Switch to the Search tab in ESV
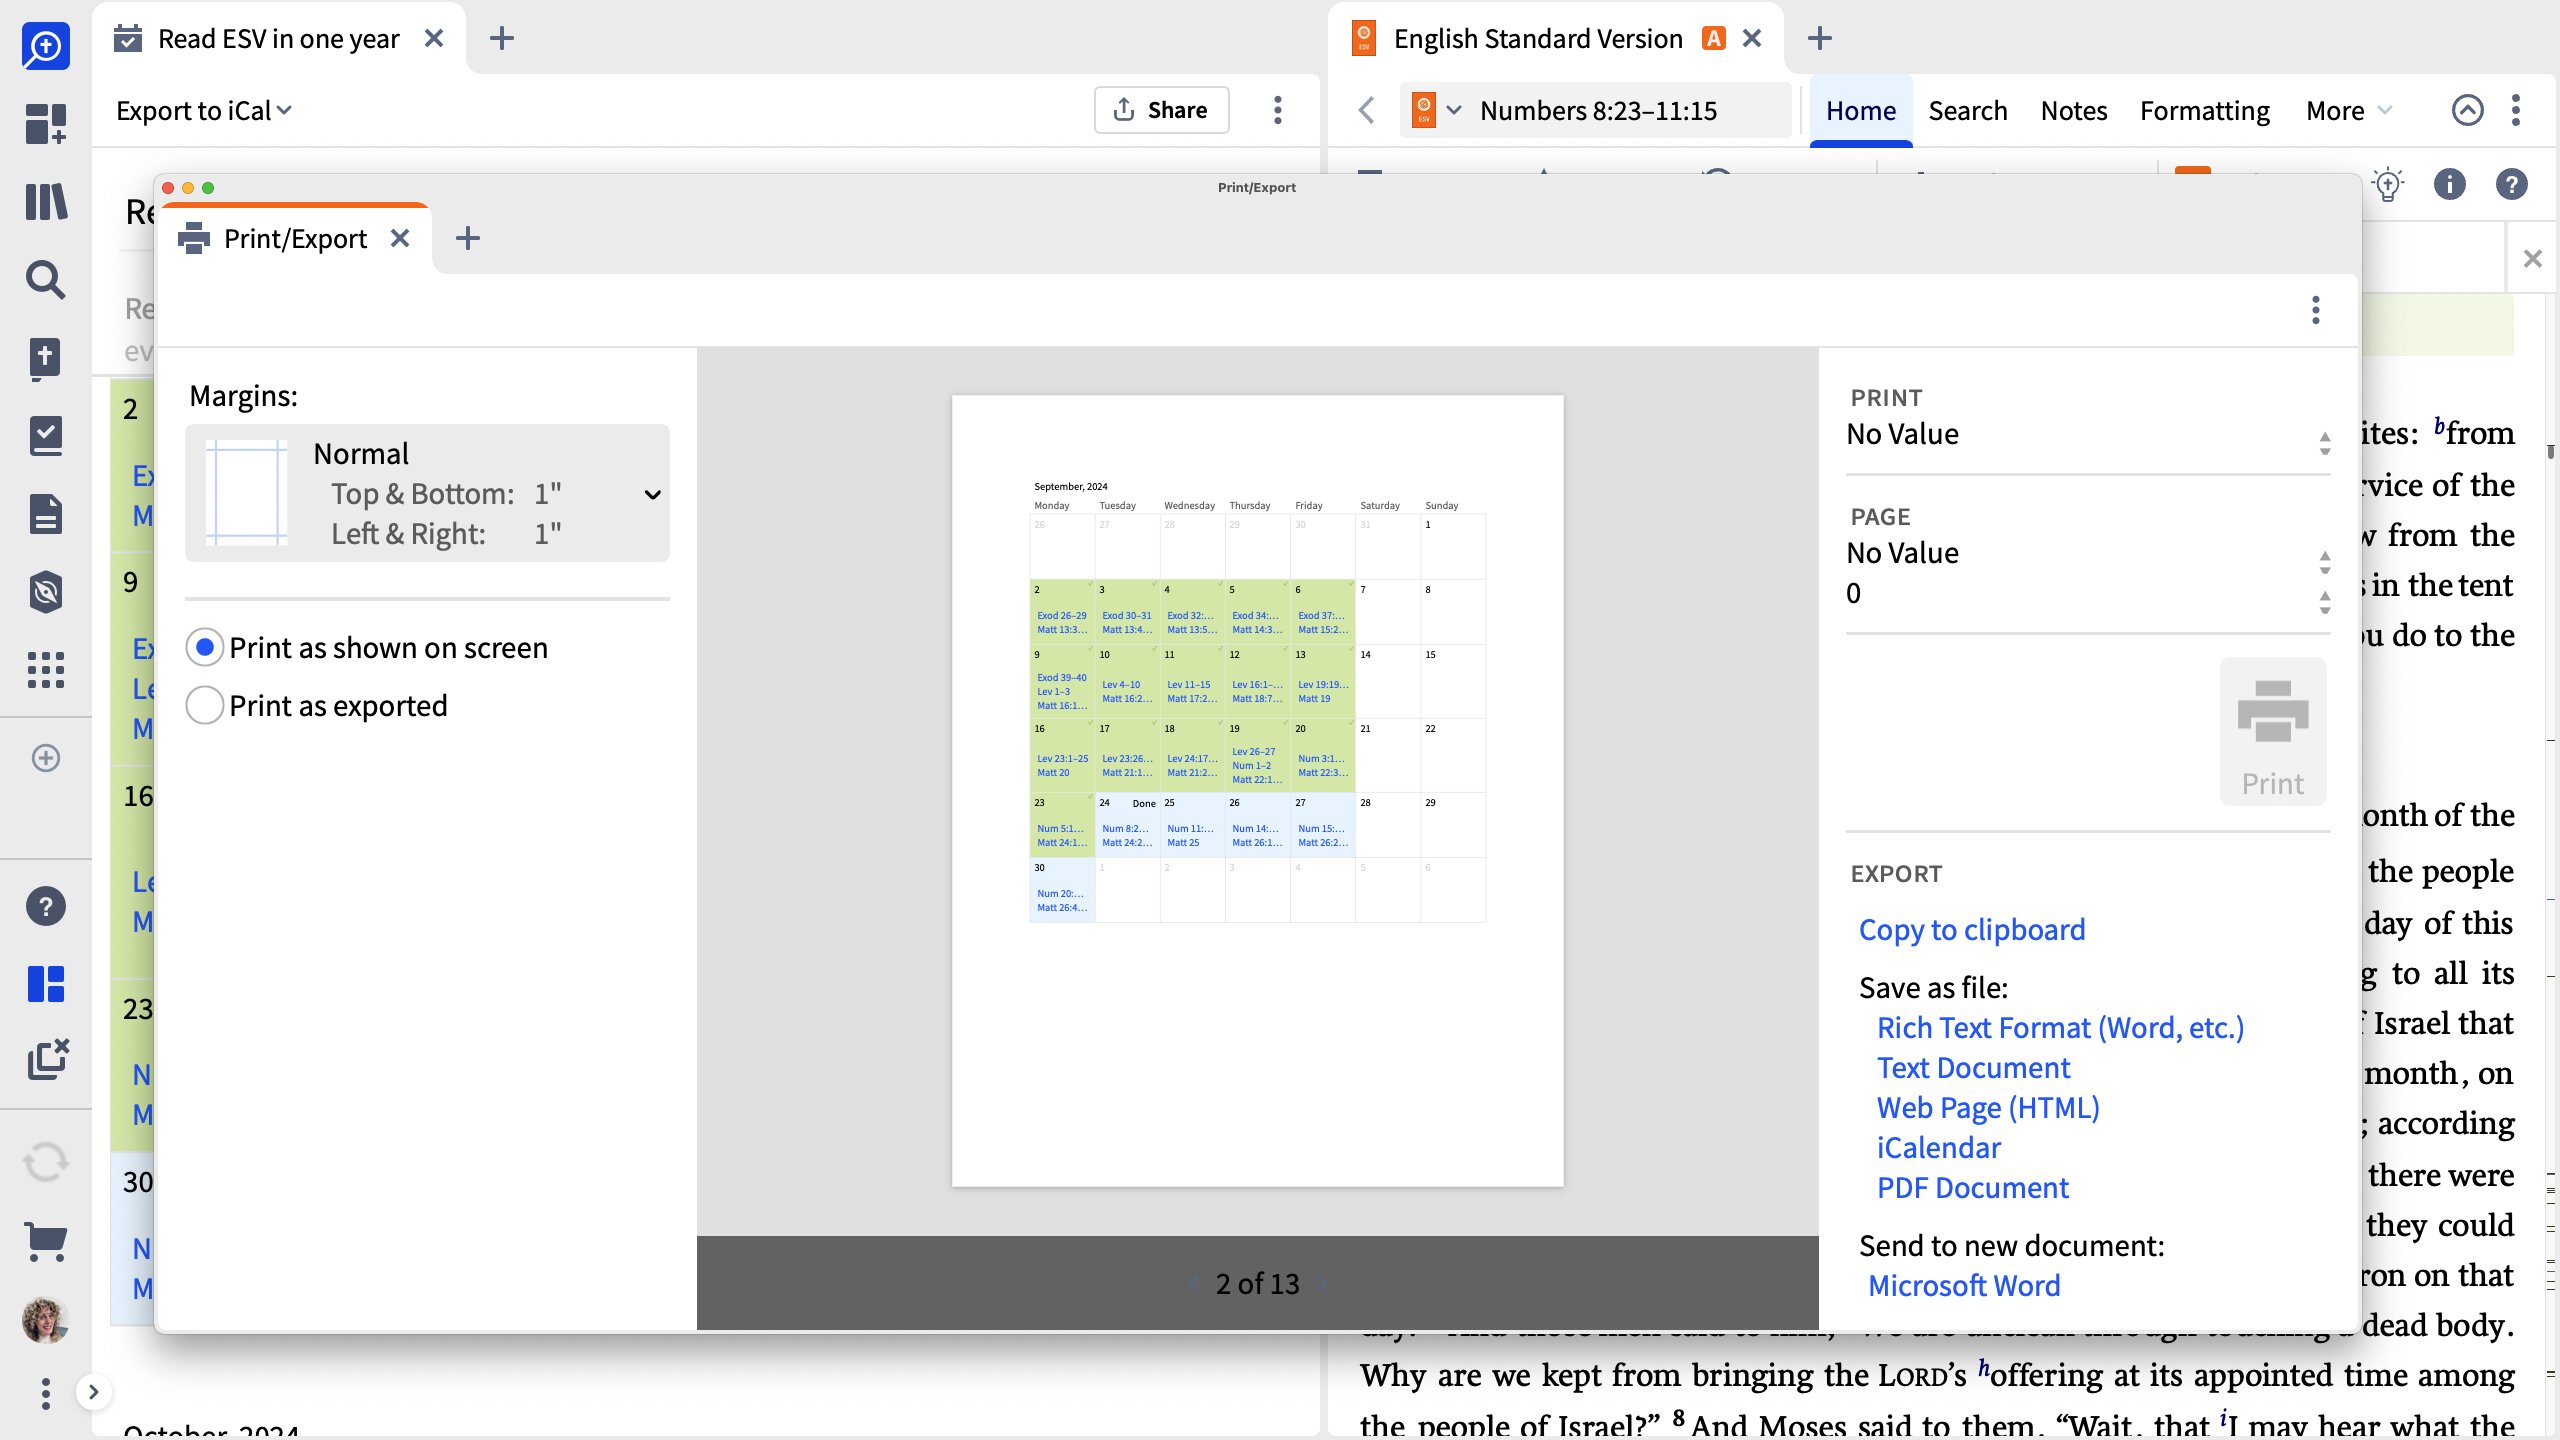 pos(1967,110)
